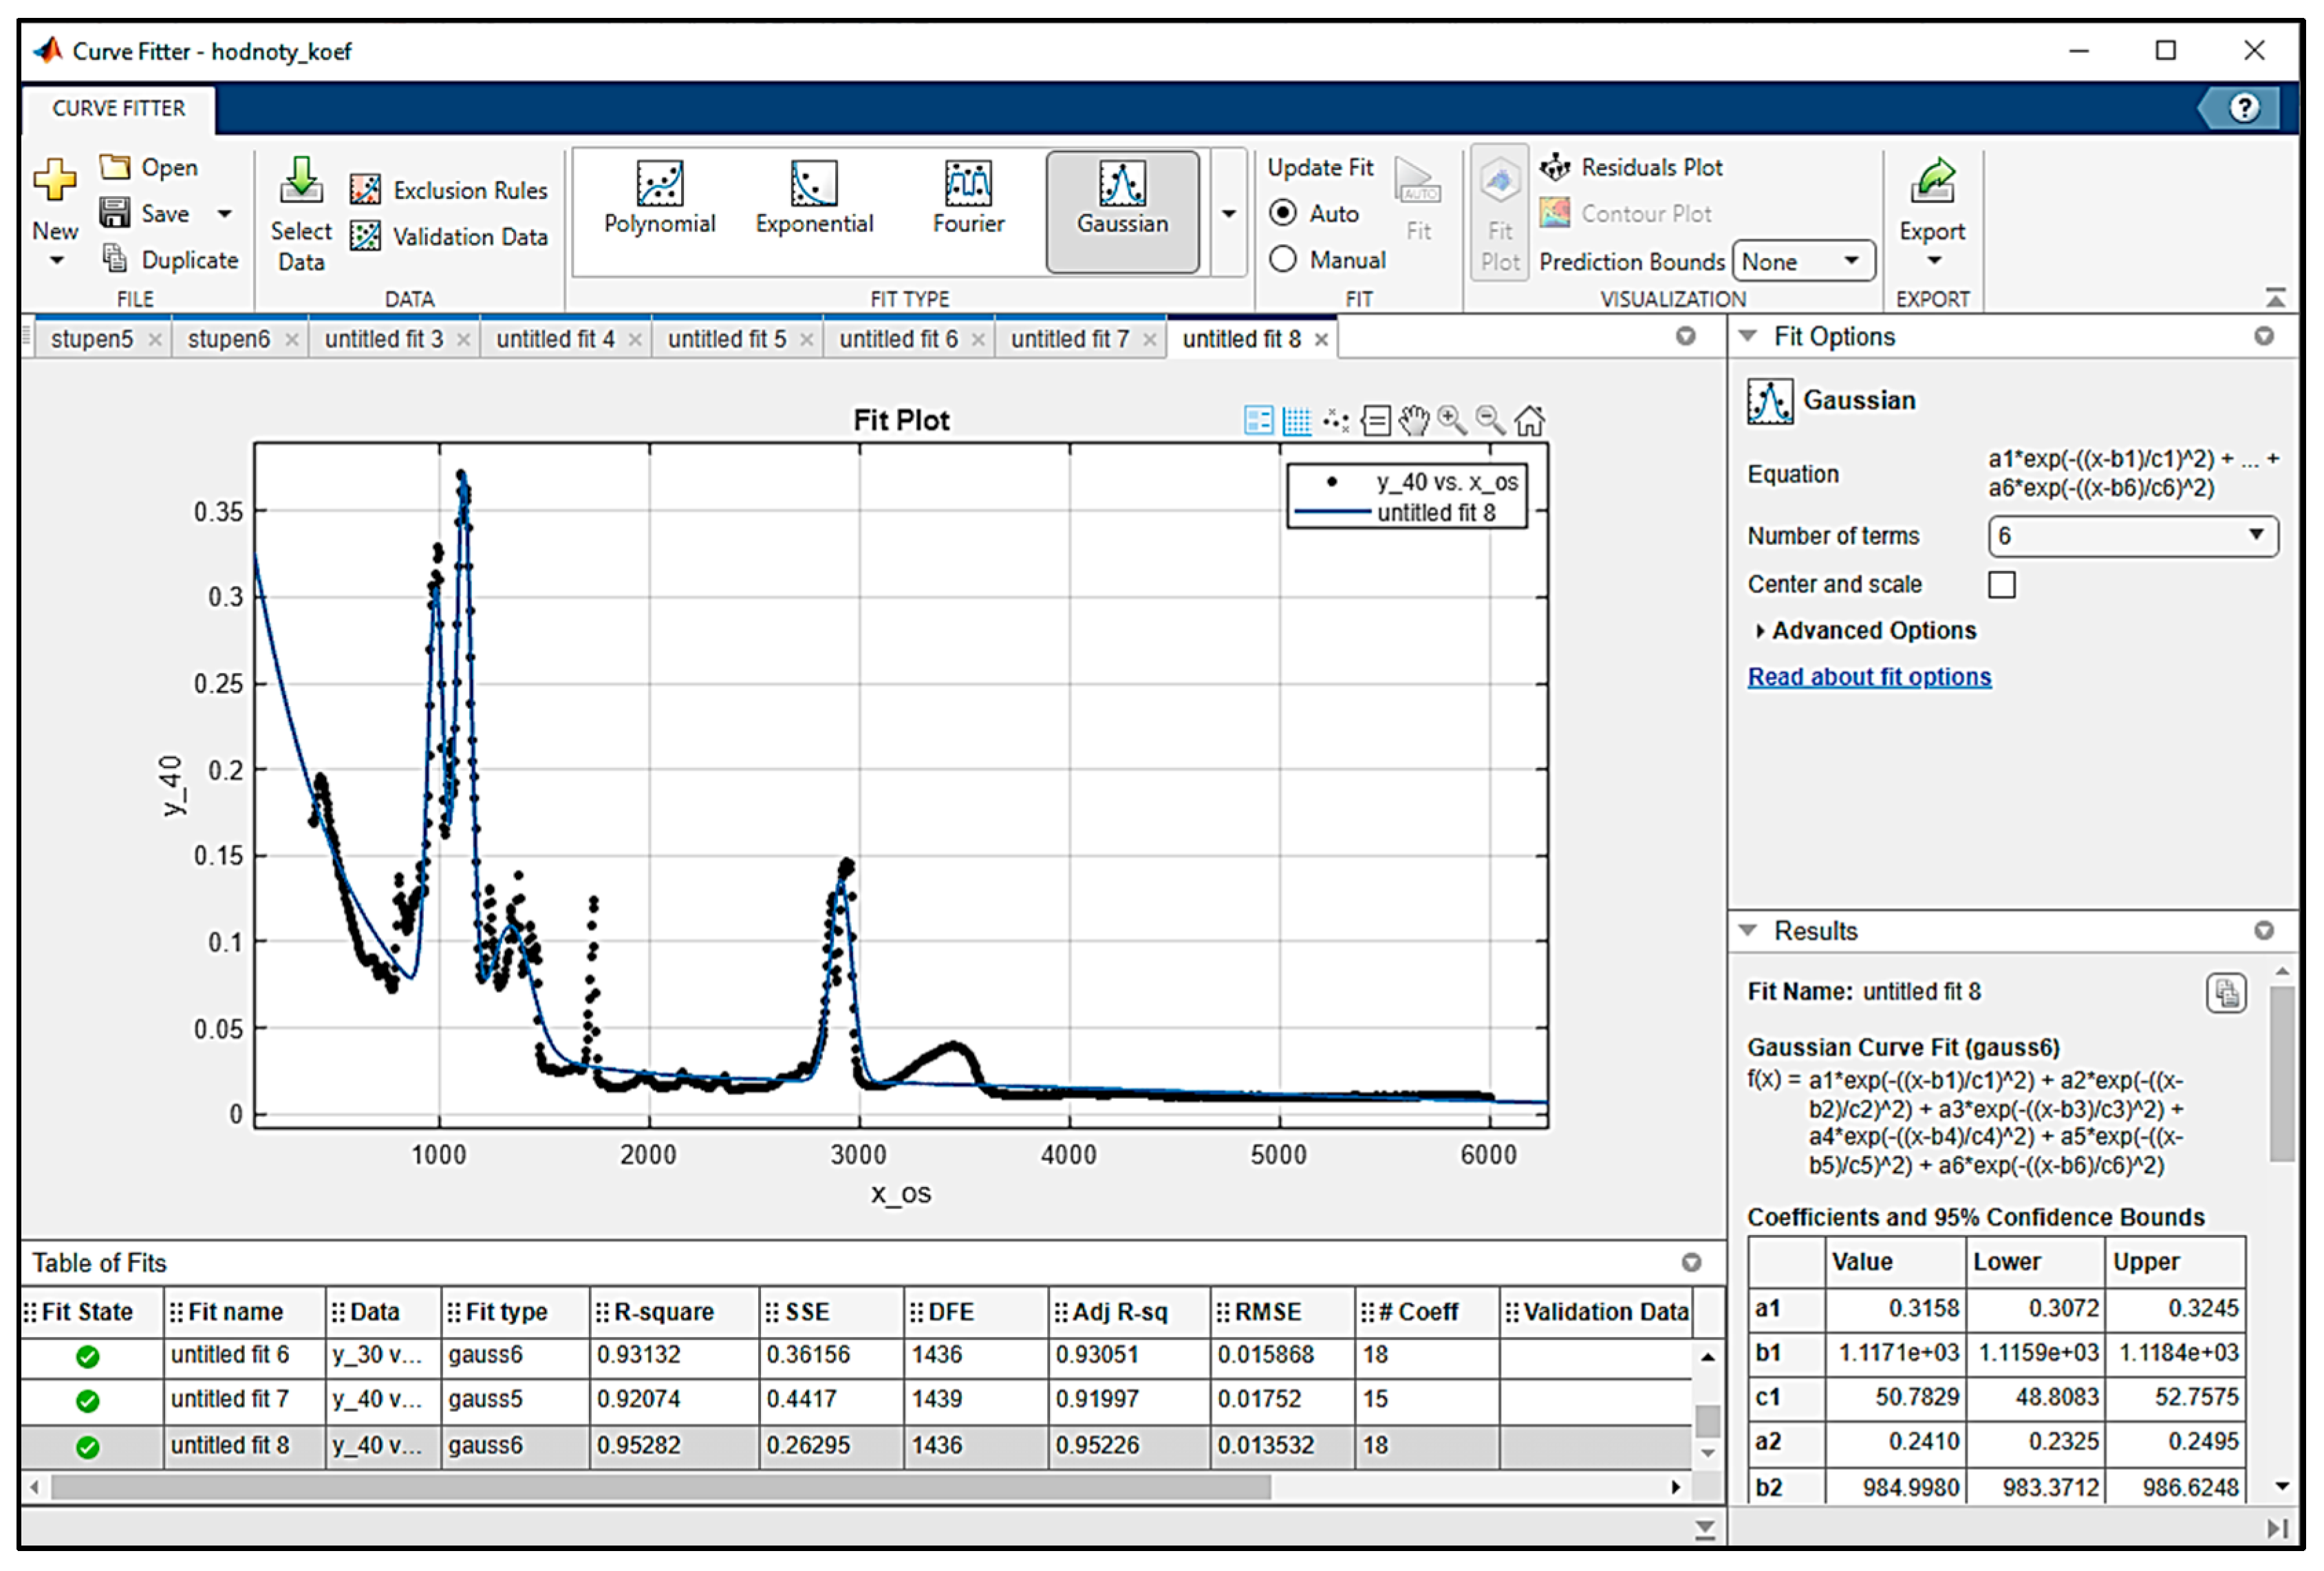Select the Fourier fit type icon
Image resolution: width=2324 pixels, height=1571 pixels.
967,184
